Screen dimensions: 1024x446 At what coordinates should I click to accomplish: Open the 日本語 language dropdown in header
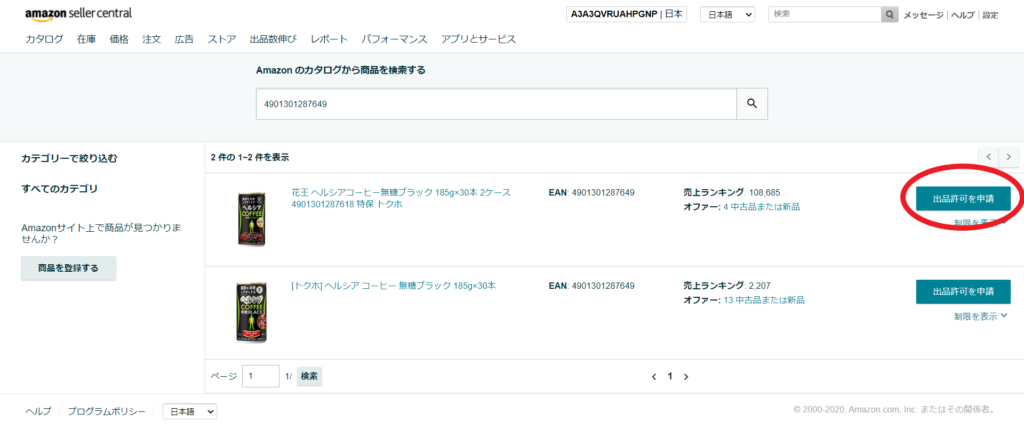pos(728,14)
